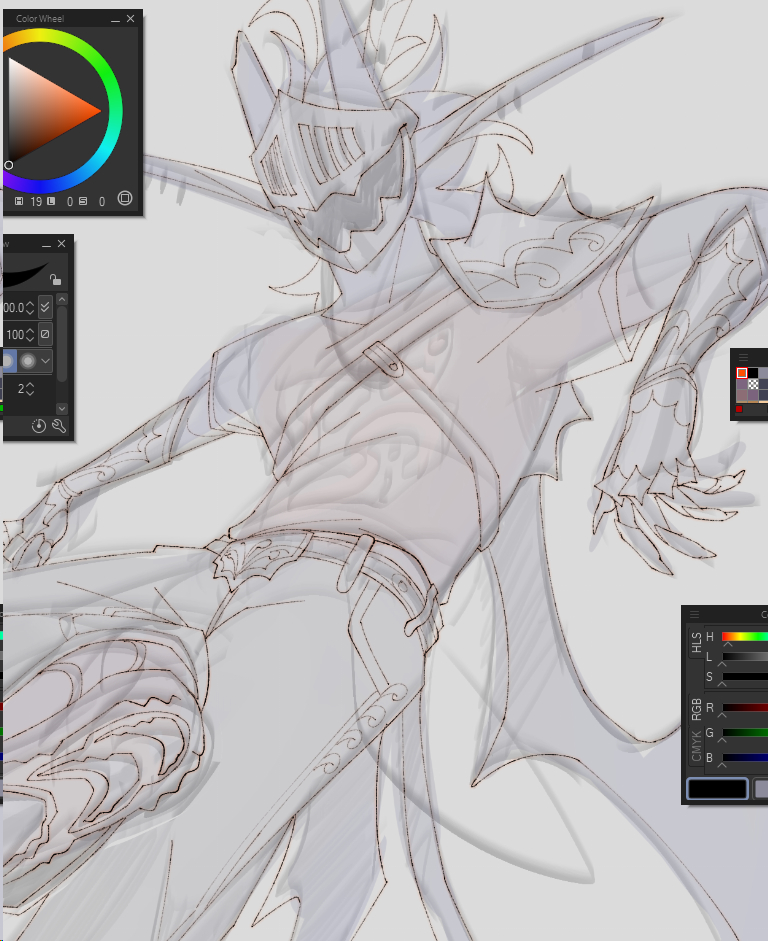The image size is (768, 941).
Task: Open the brush size dynamics button
Action: (45, 308)
